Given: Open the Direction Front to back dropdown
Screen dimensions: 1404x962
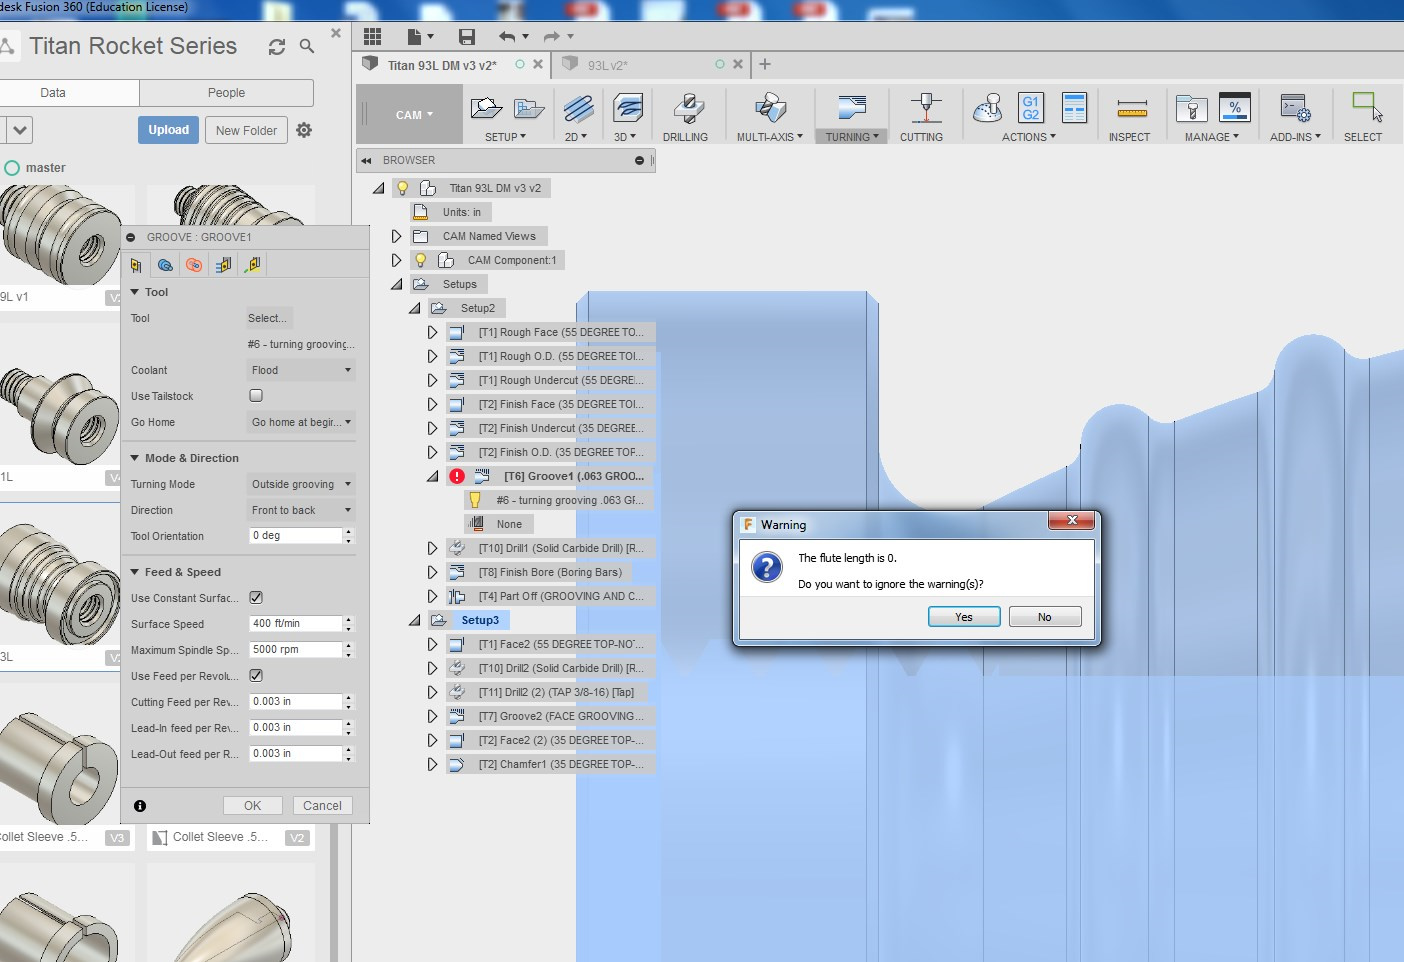Looking at the screenshot, I should pos(301,510).
